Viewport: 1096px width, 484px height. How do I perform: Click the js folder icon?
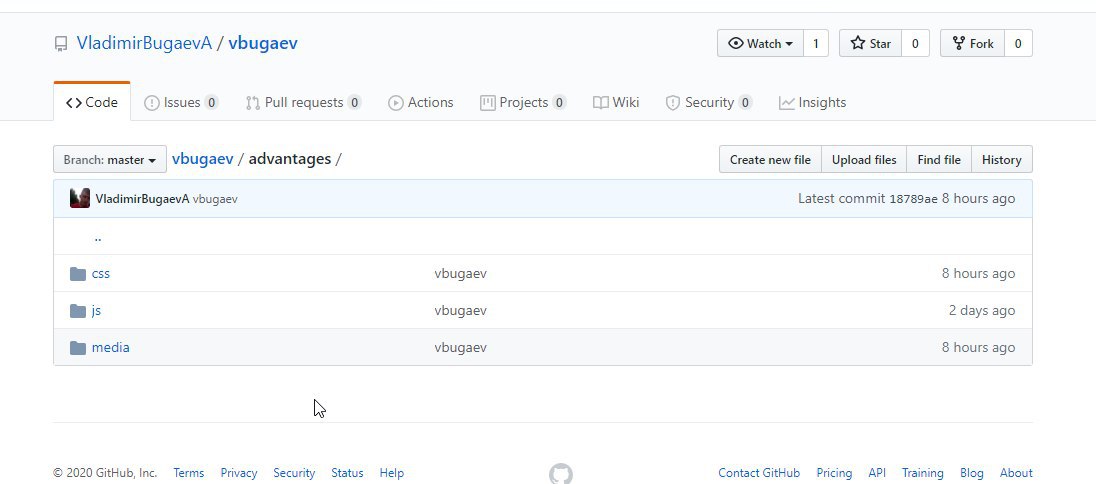78,311
